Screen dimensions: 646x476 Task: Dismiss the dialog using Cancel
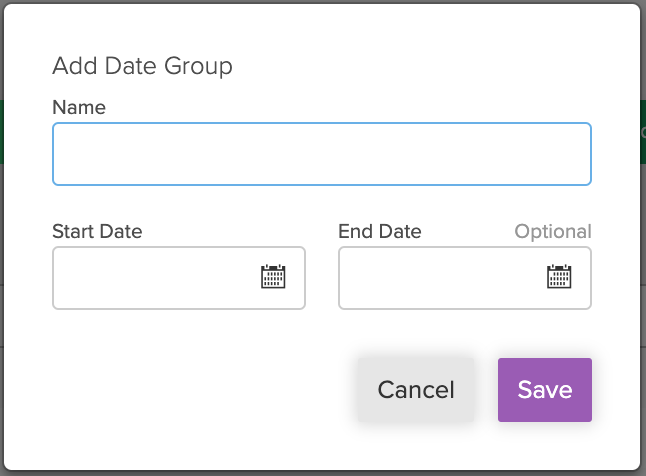416,390
